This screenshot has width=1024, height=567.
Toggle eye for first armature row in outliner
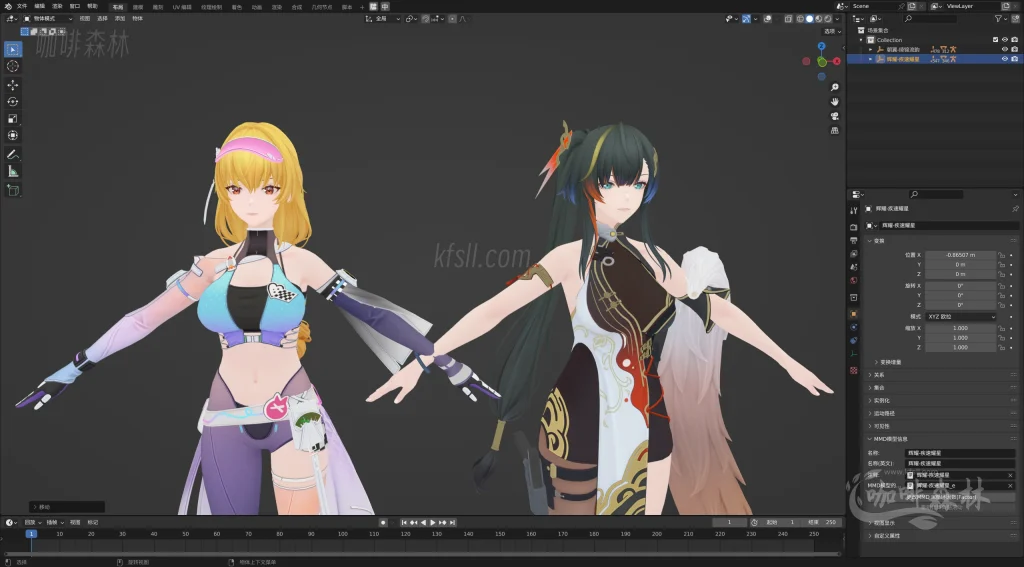[1005, 49]
